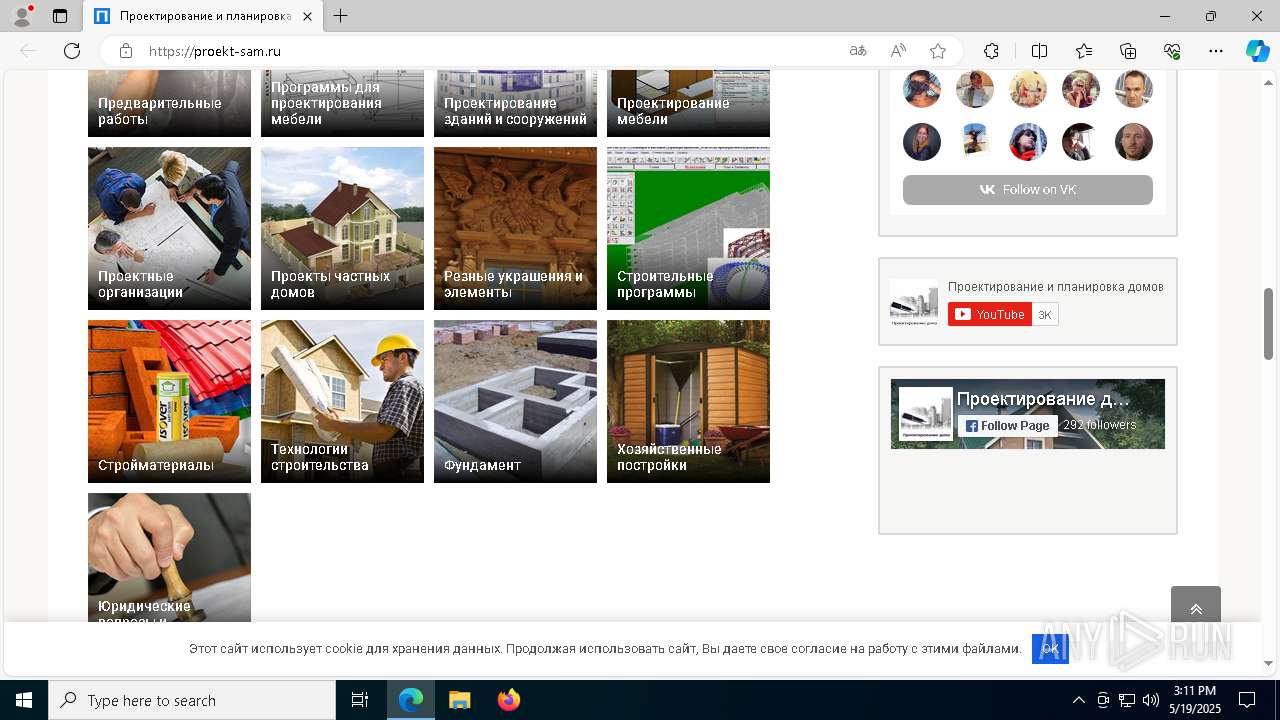Viewport: 1280px width, 720px height.
Task: Open Технологии строительства category tile
Action: [342, 401]
